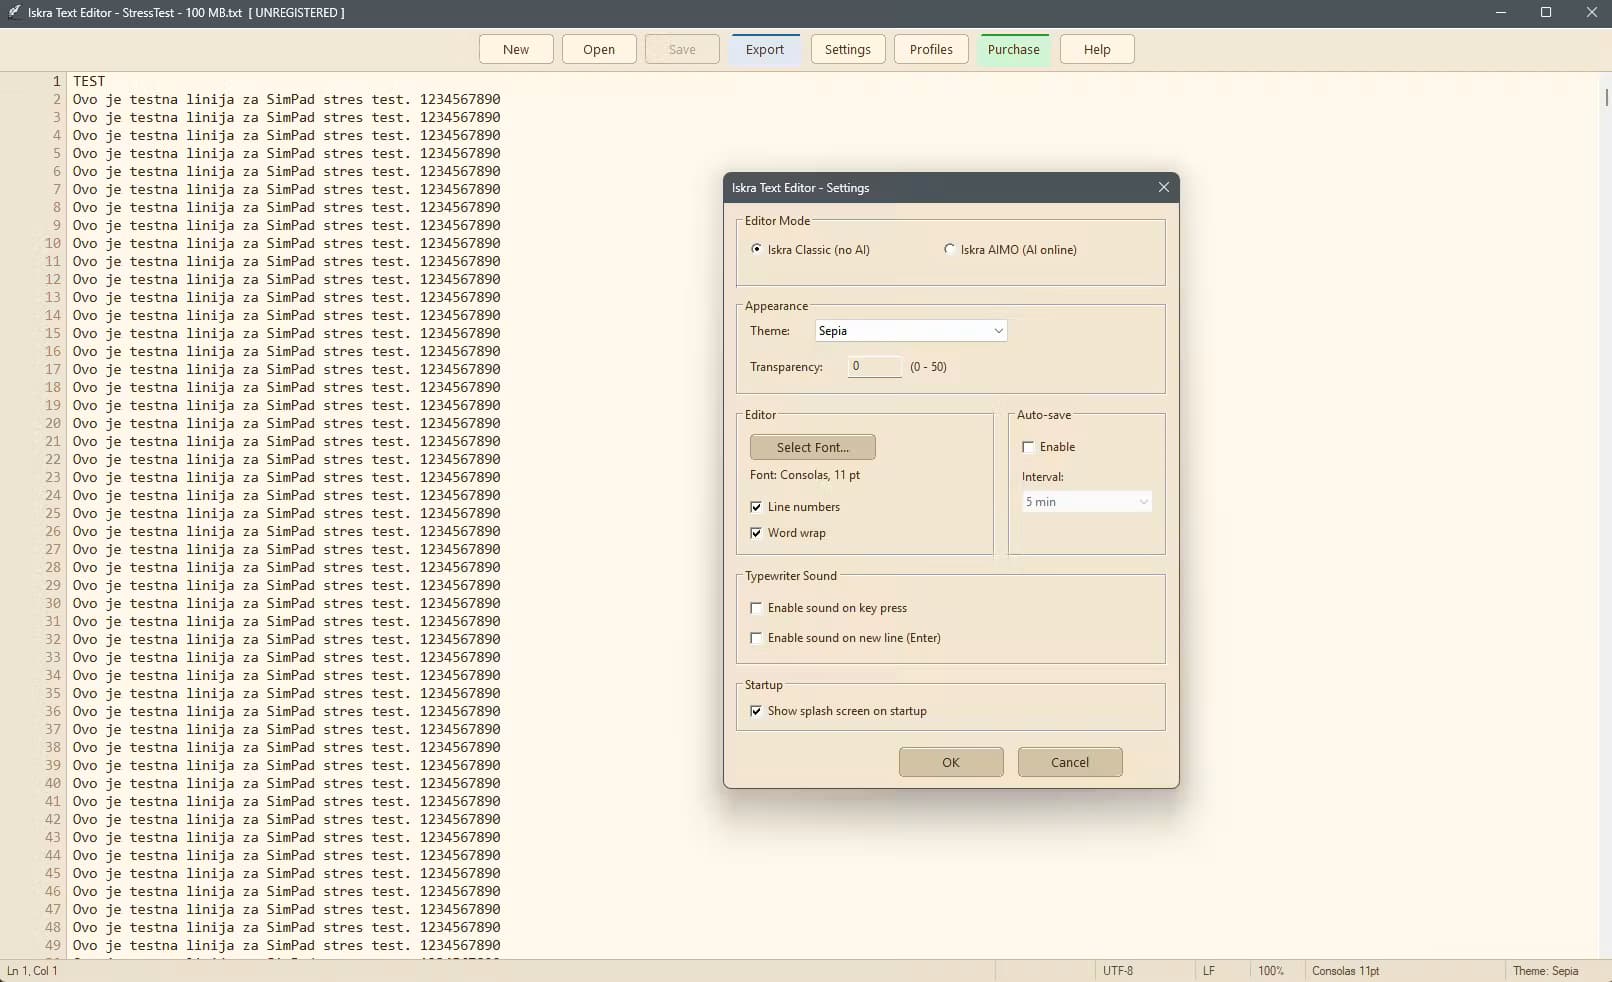Click the Select Font... button
The width and height of the screenshot is (1612, 982).
click(x=812, y=447)
